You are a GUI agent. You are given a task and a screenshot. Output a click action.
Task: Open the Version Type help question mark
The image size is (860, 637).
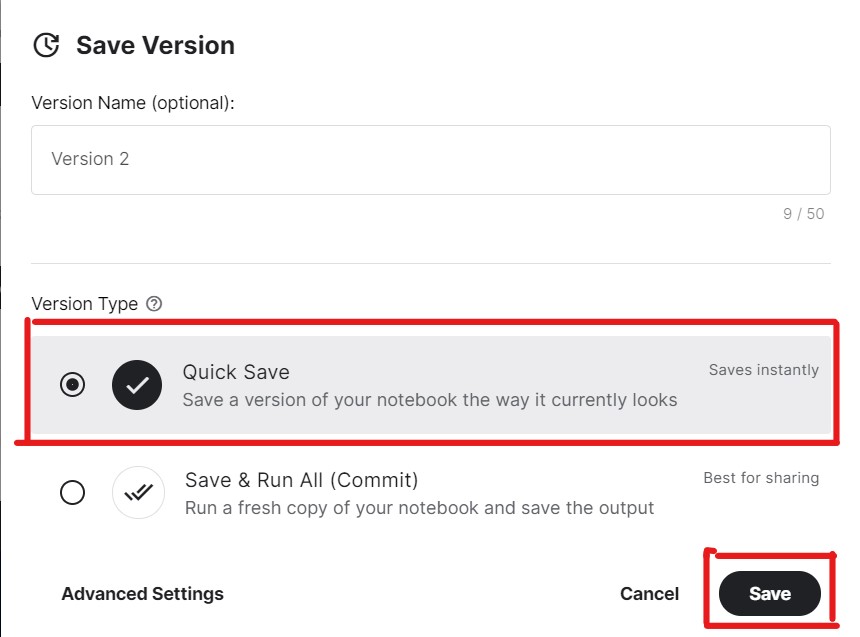(x=154, y=303)
